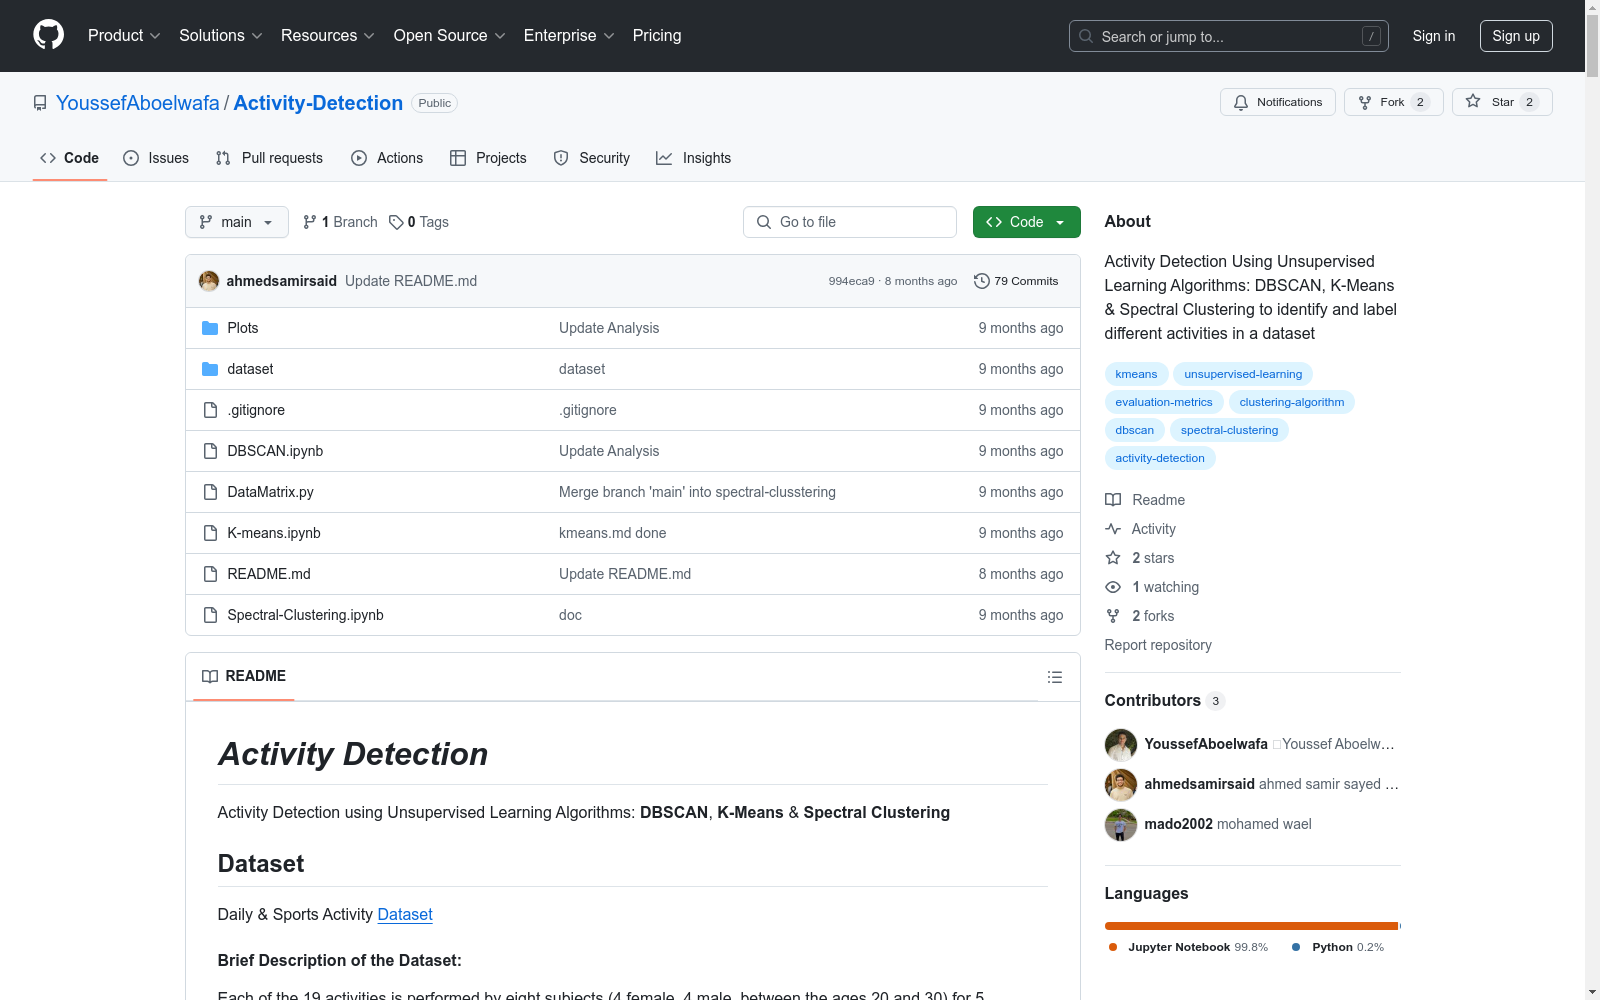The image size is (1600, 1000).
Task: Click the pulse icon beside Activity
Action: tap(1113, 529)
